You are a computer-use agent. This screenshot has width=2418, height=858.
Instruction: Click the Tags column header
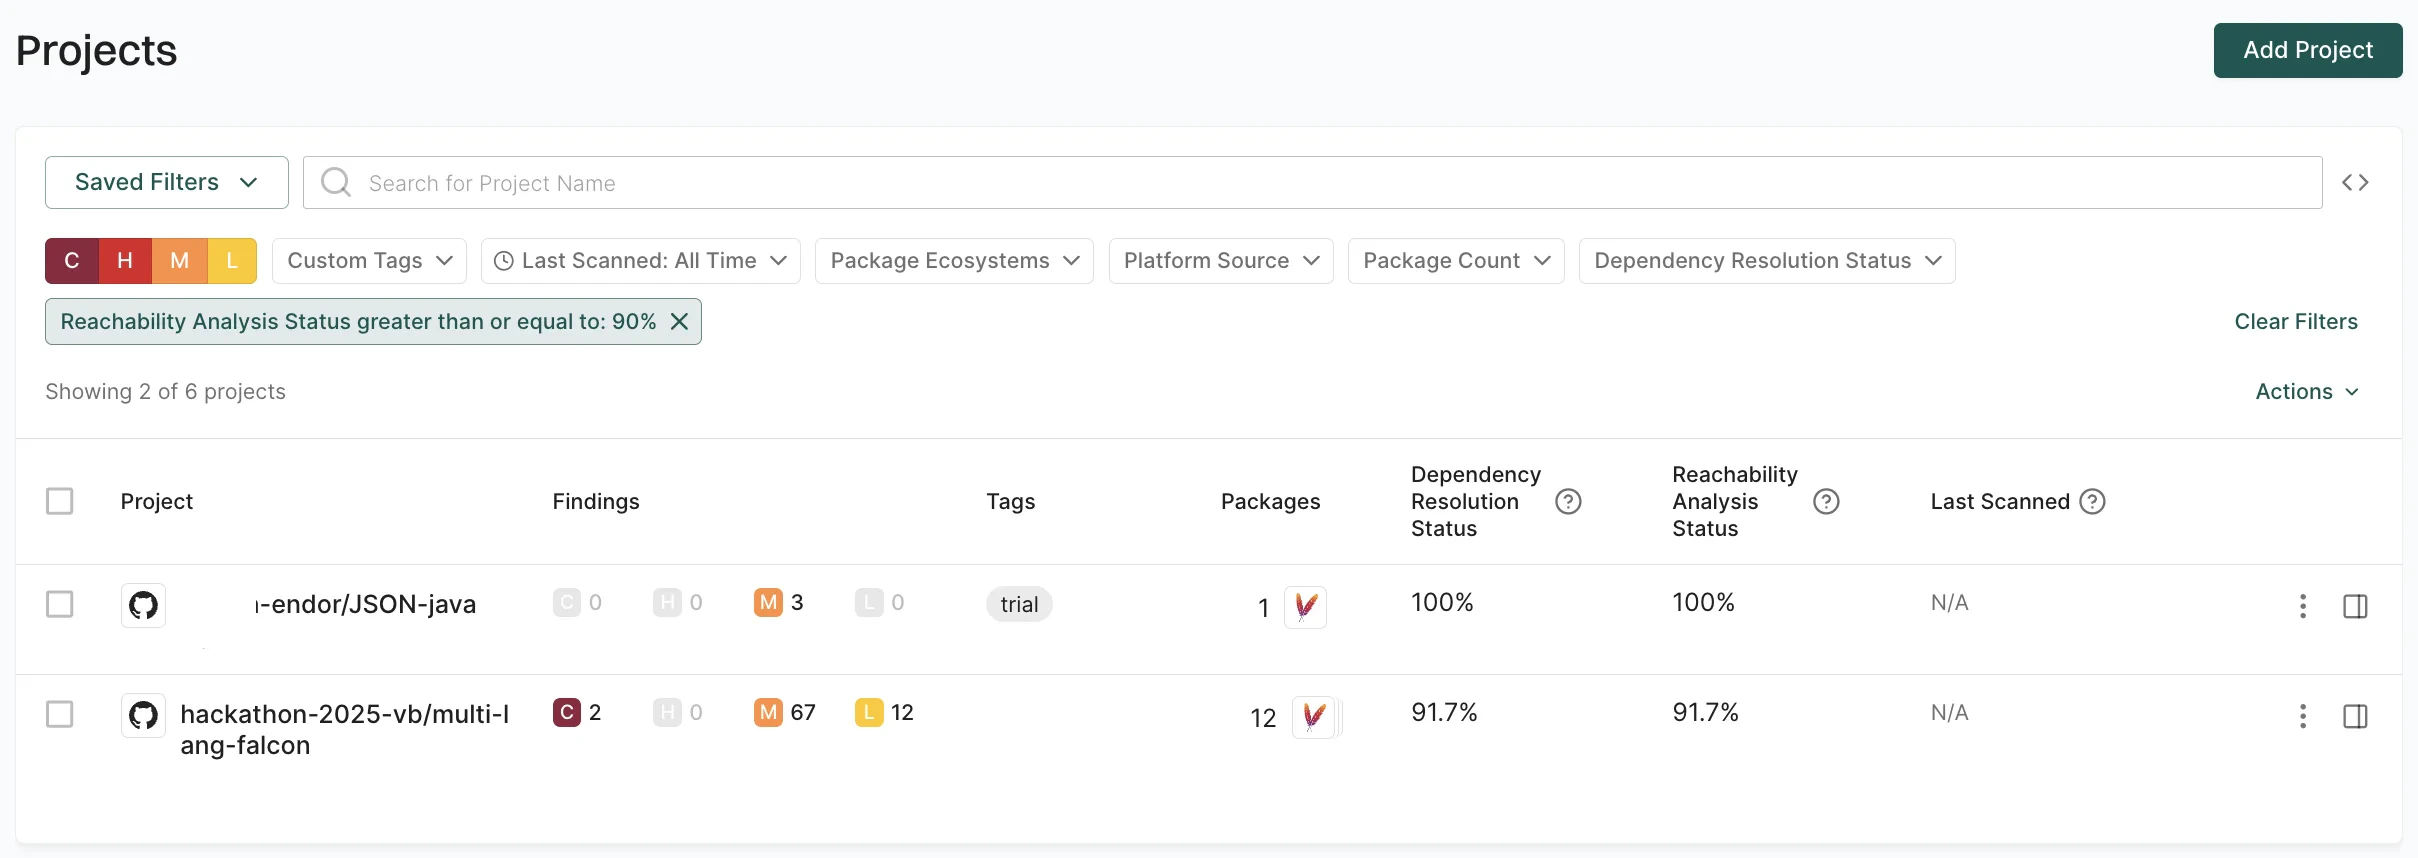tap(1010, 501)
